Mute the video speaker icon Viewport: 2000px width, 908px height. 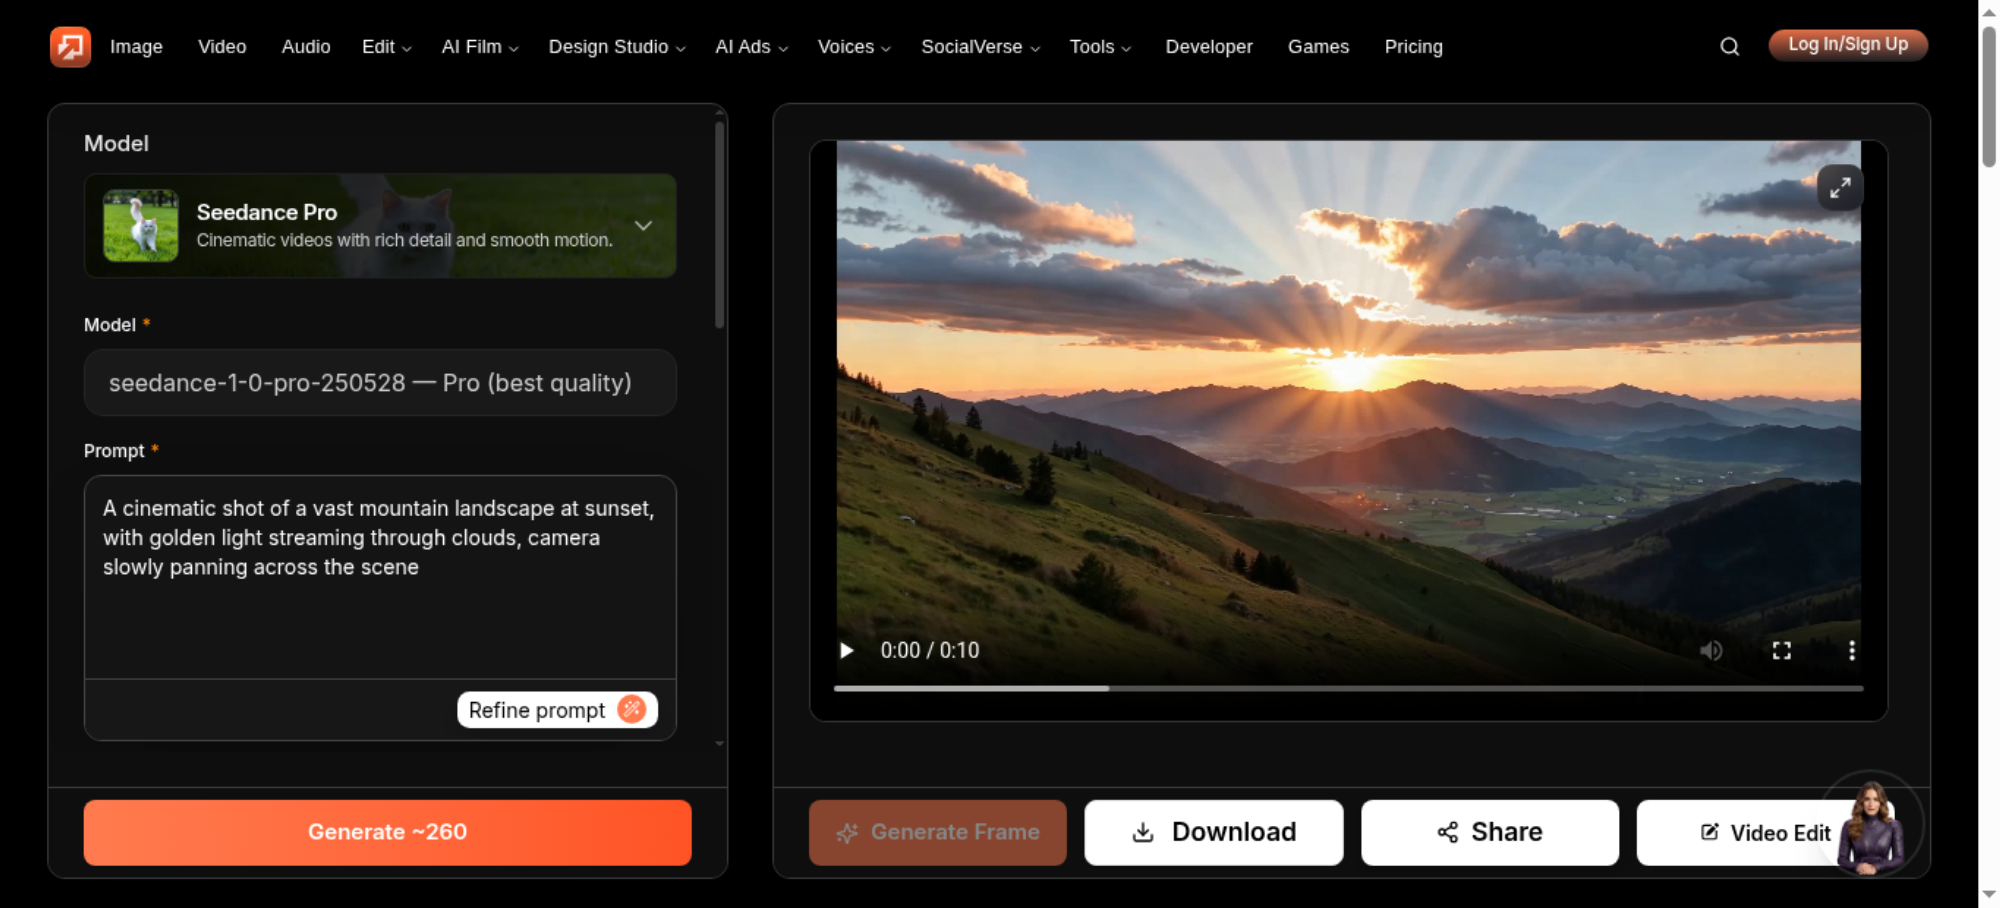pyautogui.click(x=1711, y=650)
